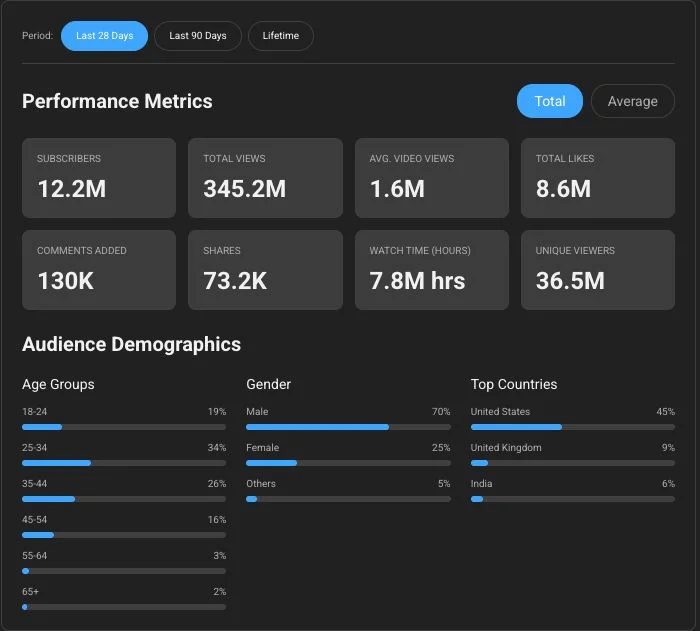Click the Female gender percentage bar
Screen dimensions: 700x631
pos(348,463)
